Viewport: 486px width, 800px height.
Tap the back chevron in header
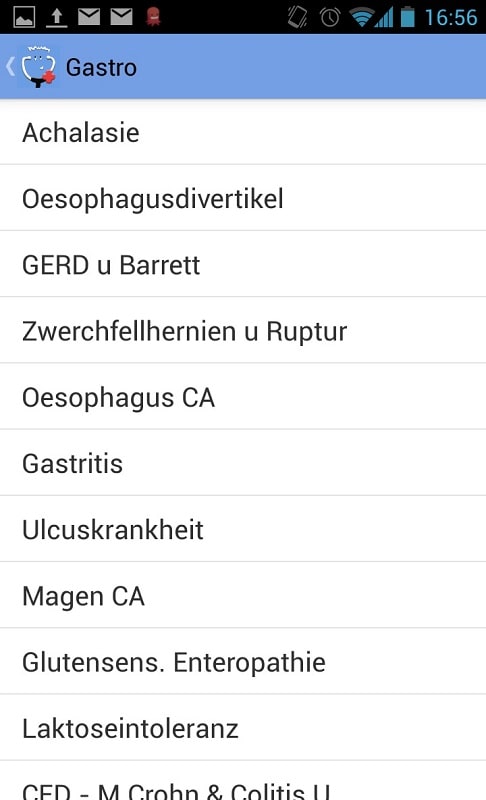click(x=10, y=67)
